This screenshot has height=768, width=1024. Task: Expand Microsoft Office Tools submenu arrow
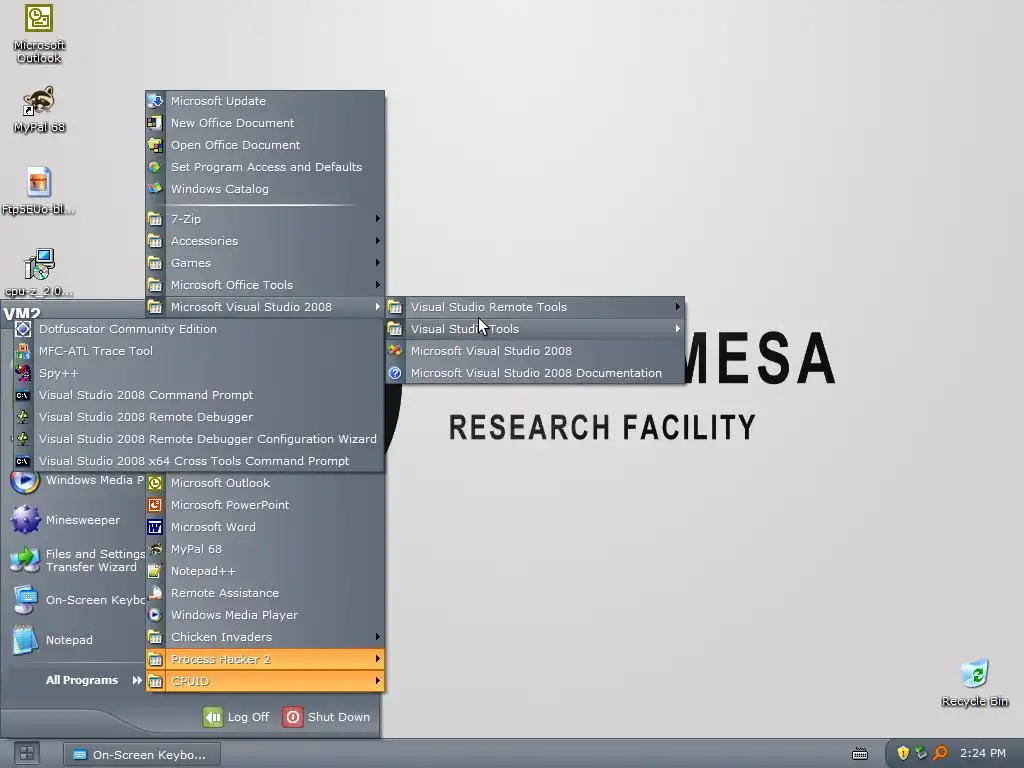tap(377, 285)
